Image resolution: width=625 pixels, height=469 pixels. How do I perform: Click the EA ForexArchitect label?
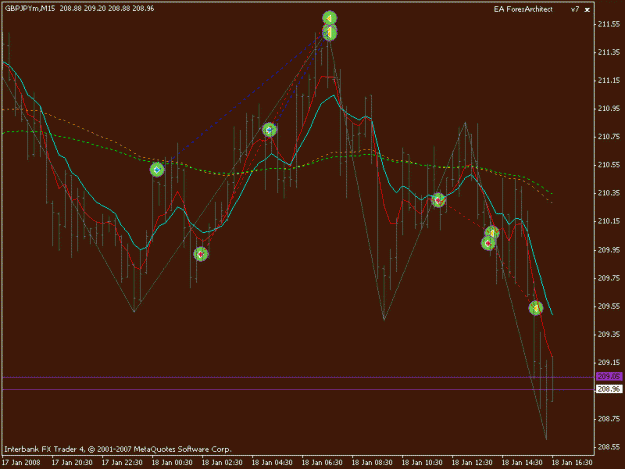(523, 9)
